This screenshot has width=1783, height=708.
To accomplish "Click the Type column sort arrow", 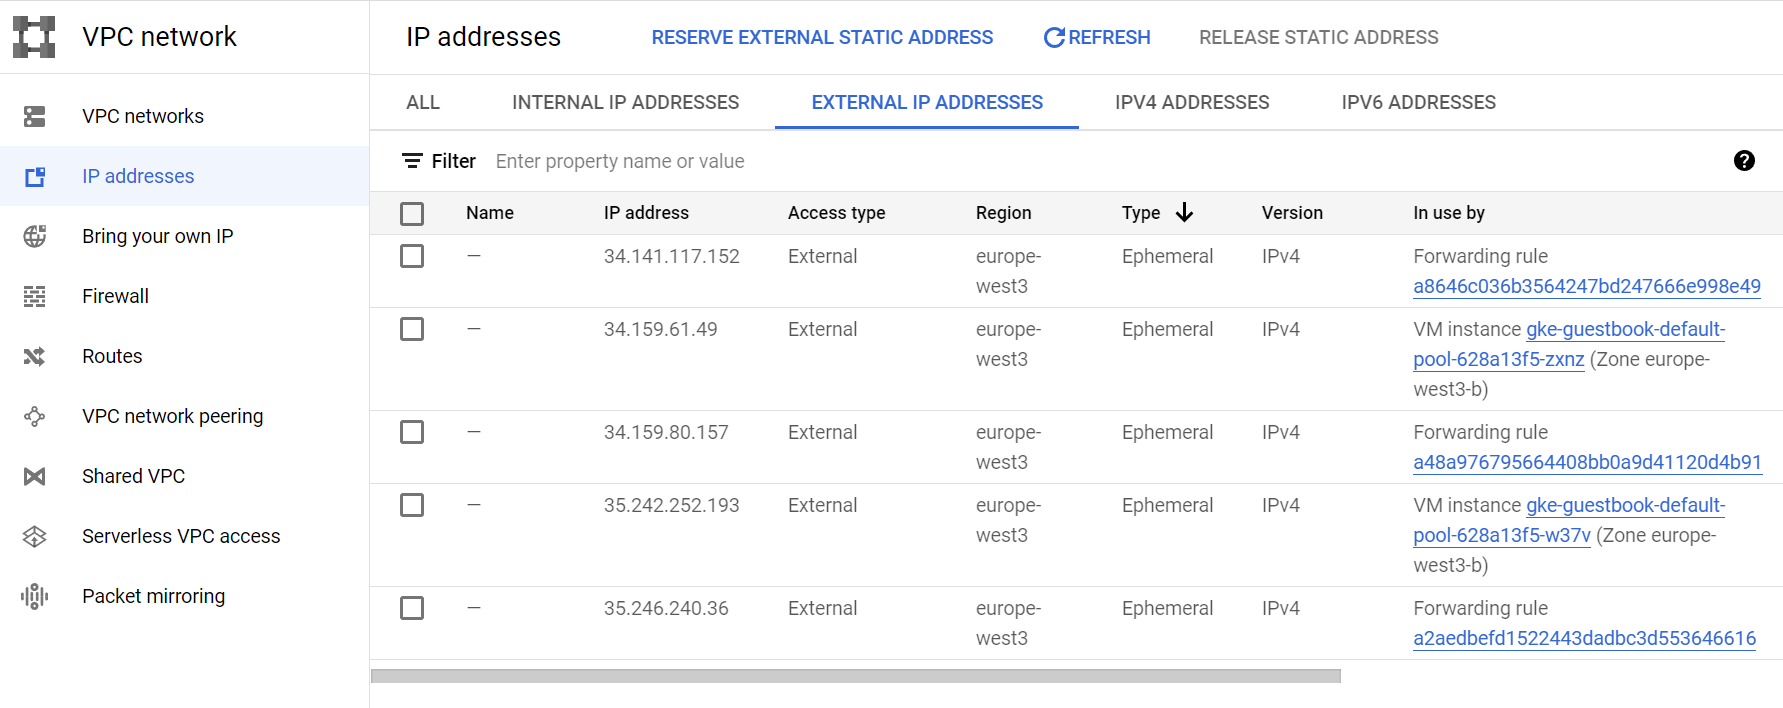I will (x=1185, y=212).
